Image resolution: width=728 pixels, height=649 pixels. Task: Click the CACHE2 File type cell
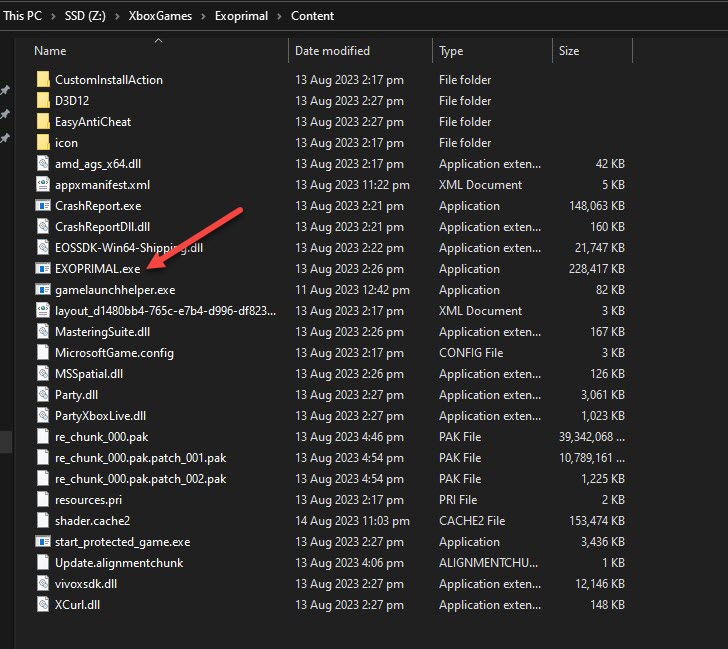pos(472,521)
